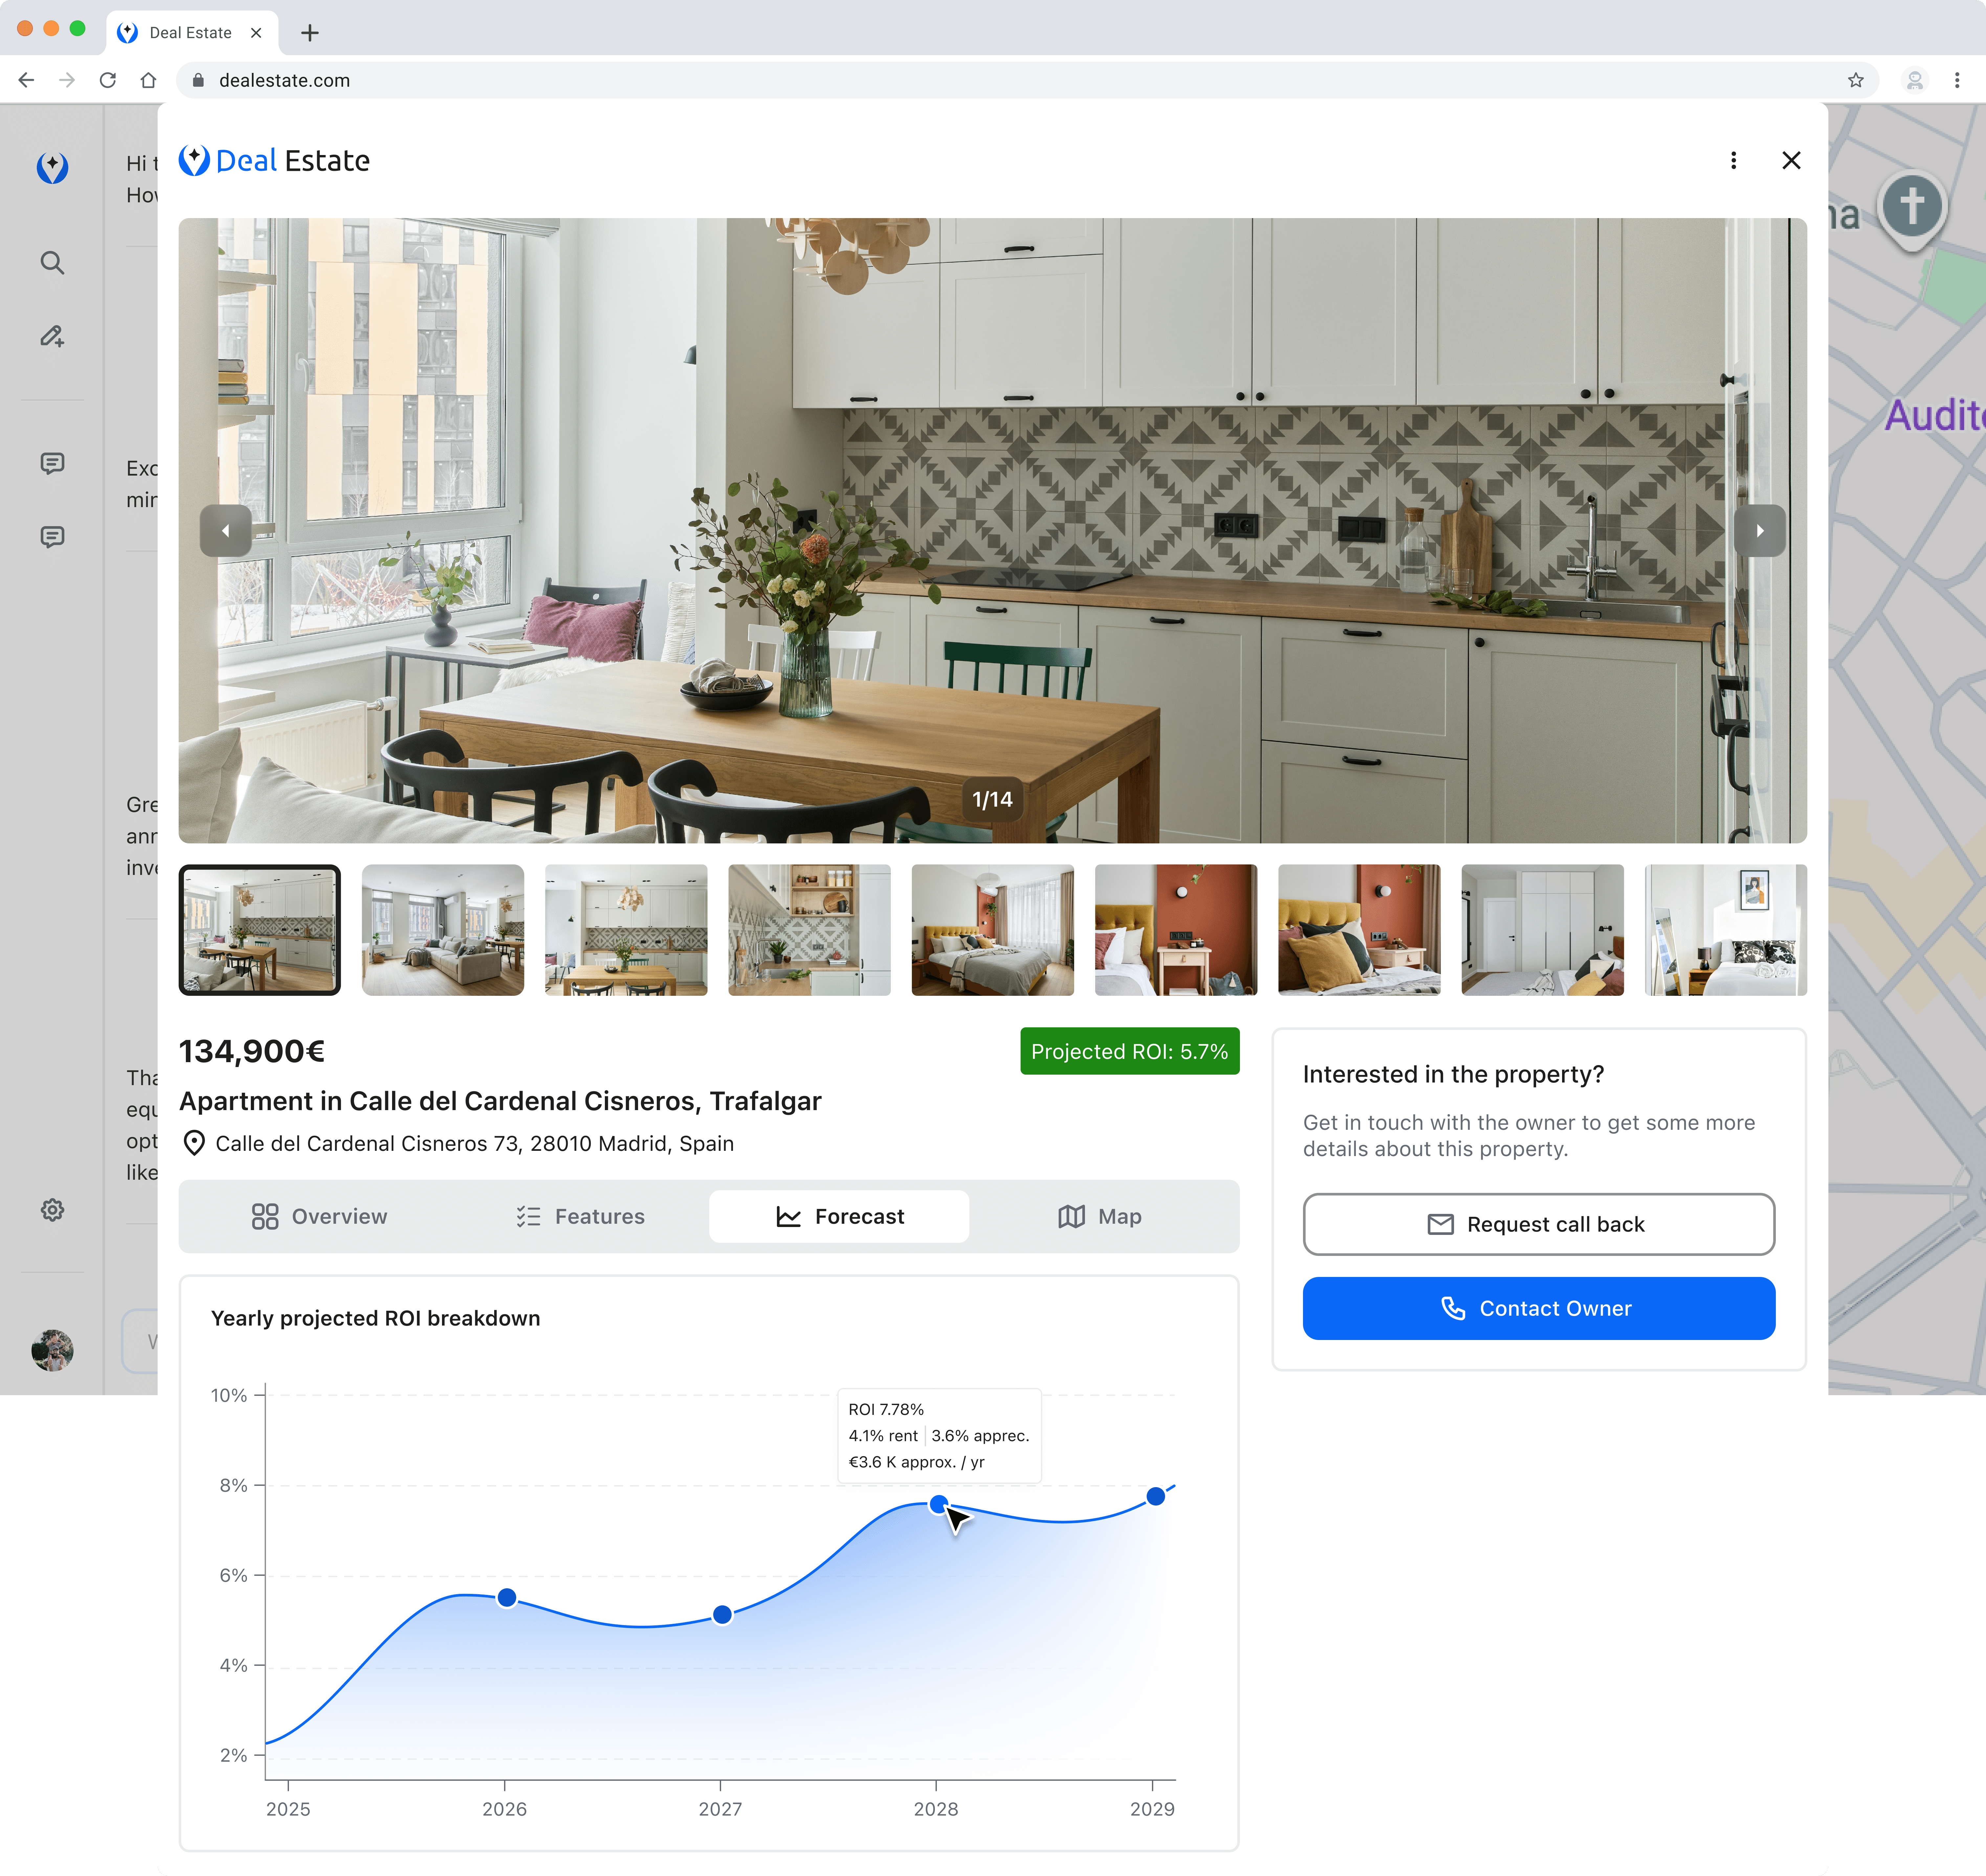The width and height of the screenshot is (1986, 1876).
Task: Select the Map tab
Action: coord(1099,1216)
